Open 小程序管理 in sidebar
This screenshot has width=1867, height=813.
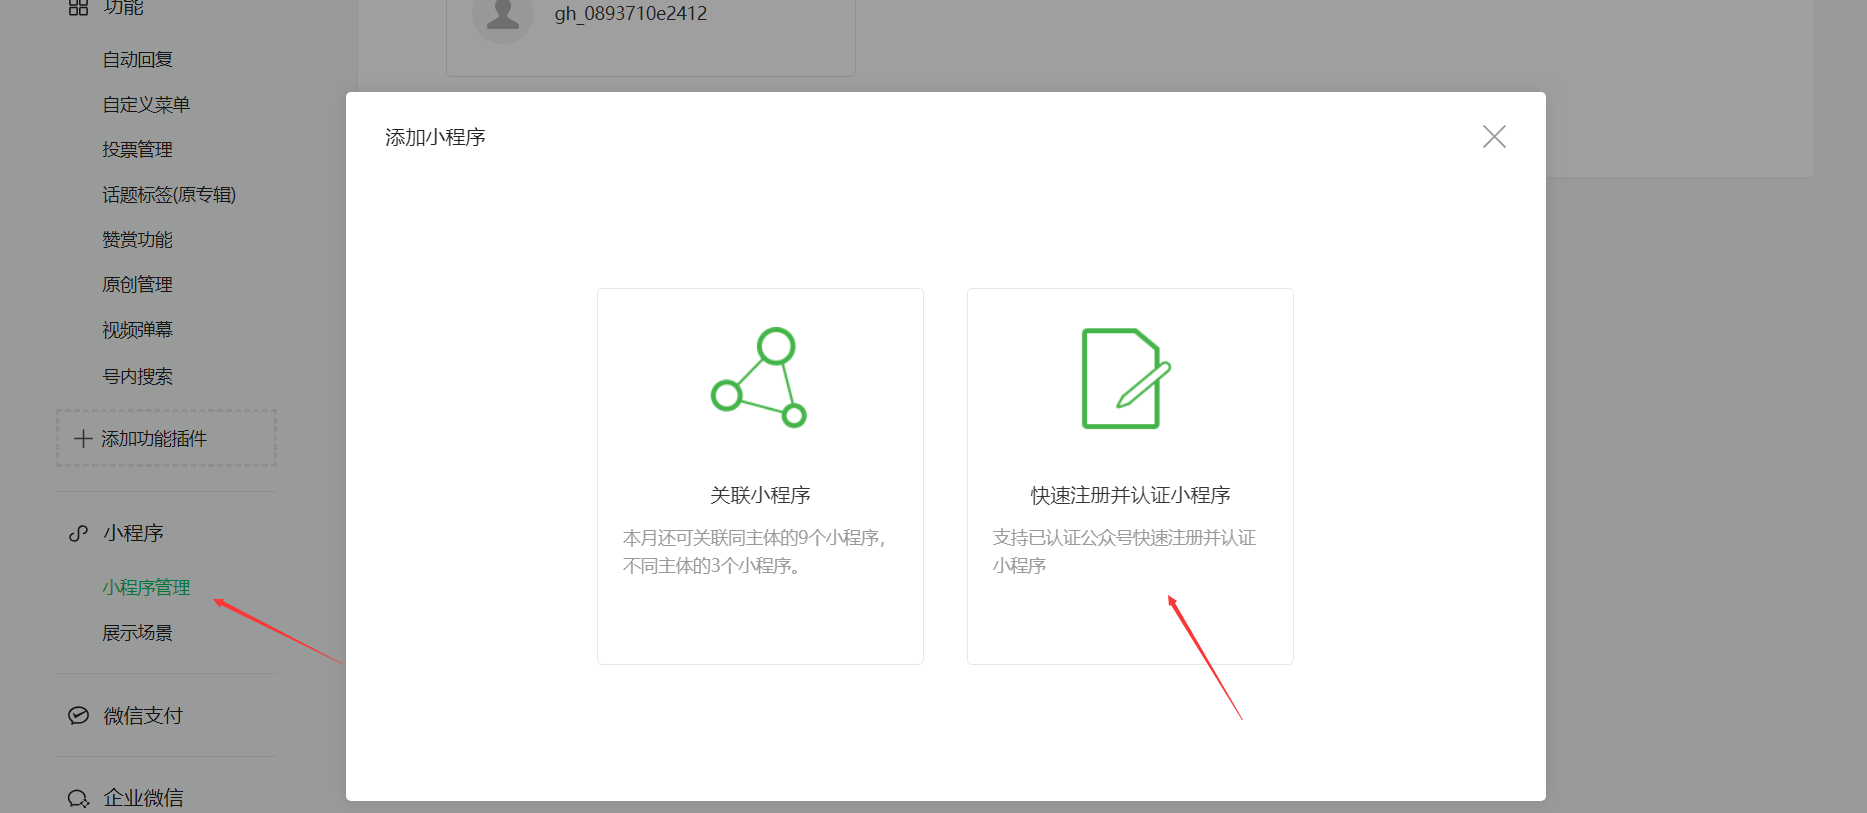tap(146, 588)
